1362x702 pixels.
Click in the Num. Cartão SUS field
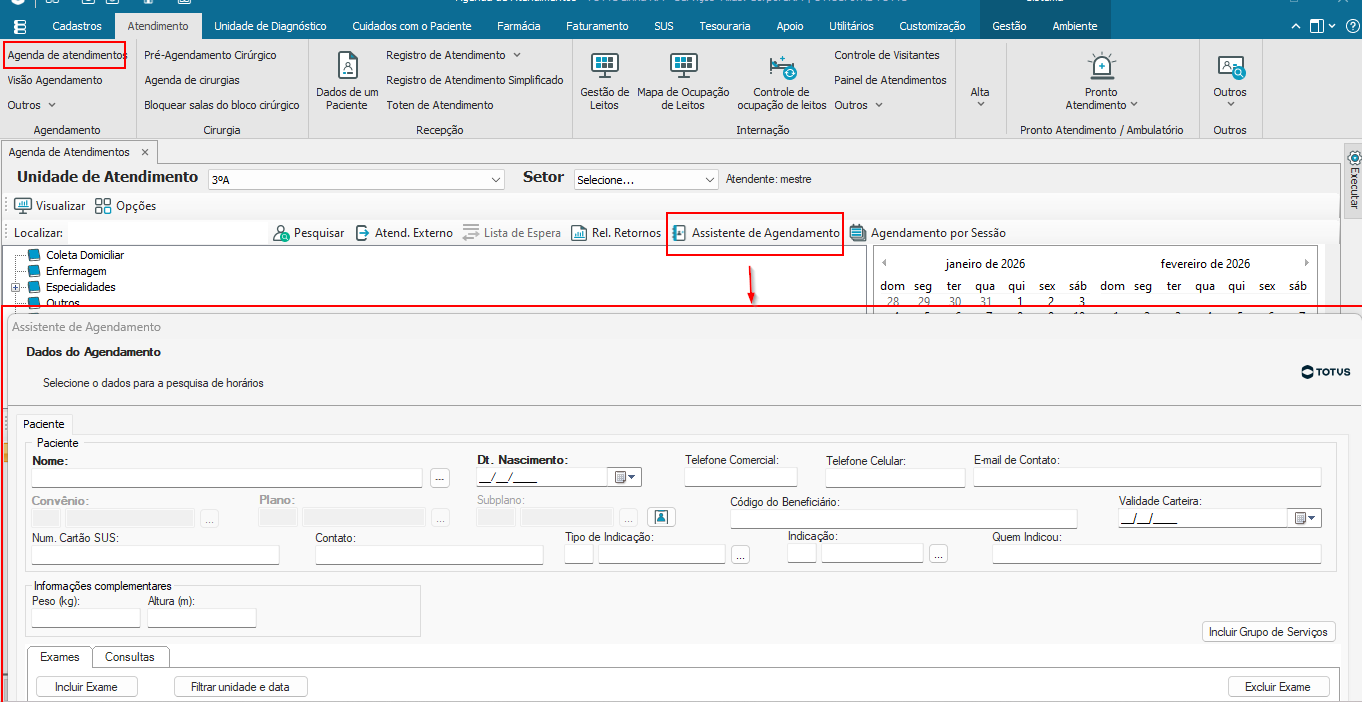coord(156,555)
